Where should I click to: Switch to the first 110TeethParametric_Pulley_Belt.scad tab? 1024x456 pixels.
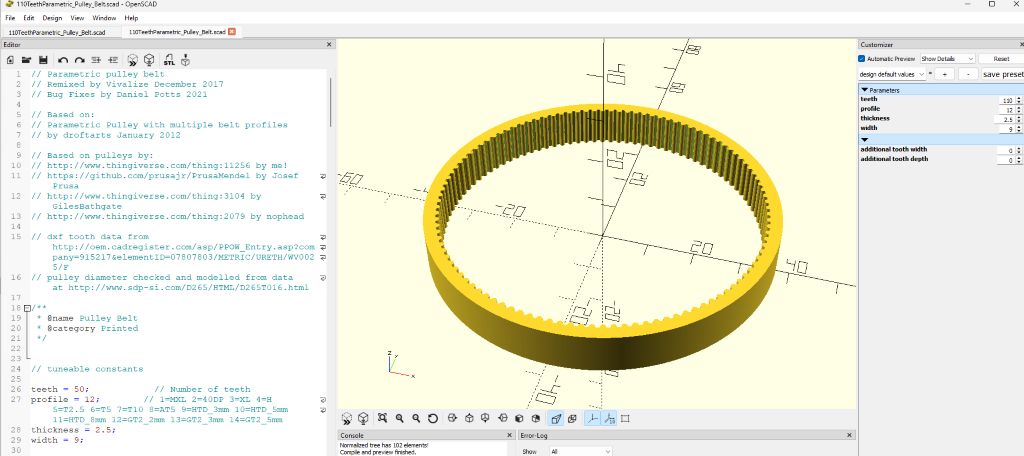click(x=57, y=31)
